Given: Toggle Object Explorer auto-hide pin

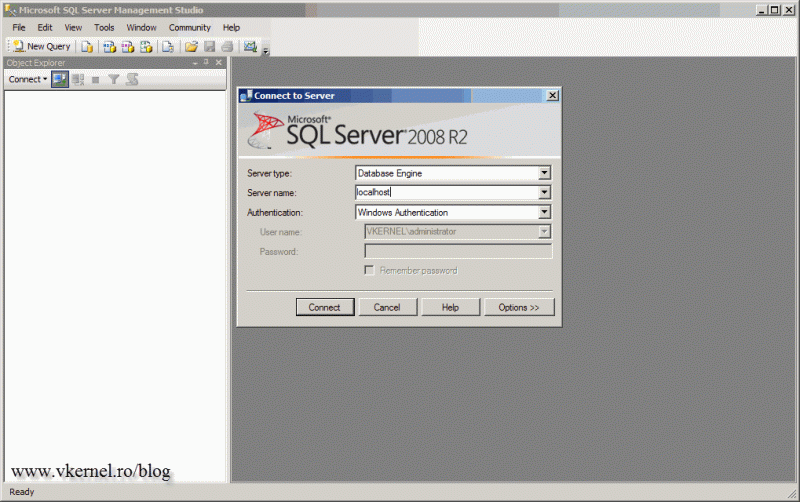Looking at the screenshot, I should (x=206, y=62).
